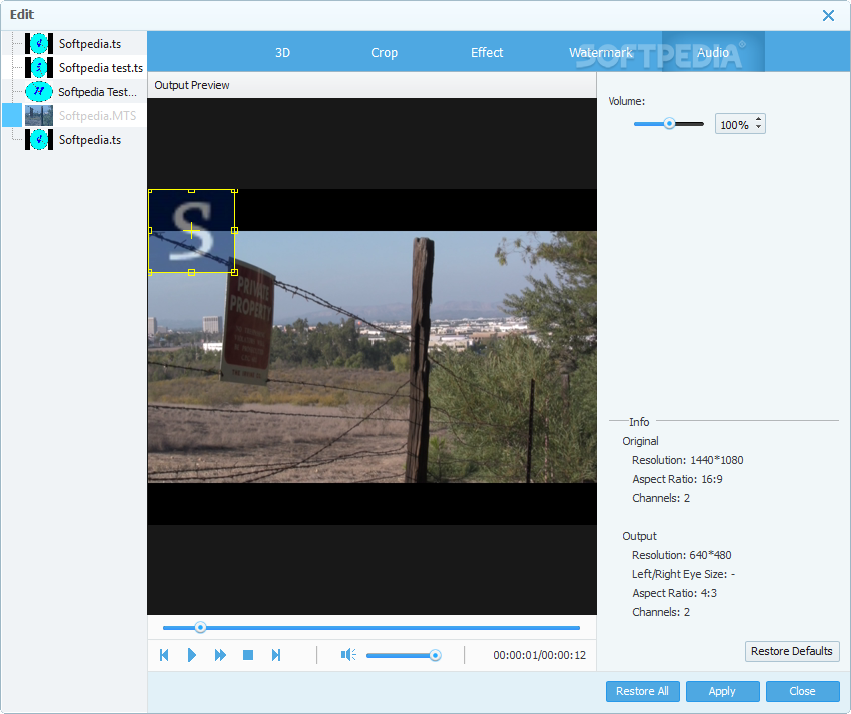This screenshot has height=714, width=851.
Task: Decrease volume with stepper down arrow
Action: point(759,128)
